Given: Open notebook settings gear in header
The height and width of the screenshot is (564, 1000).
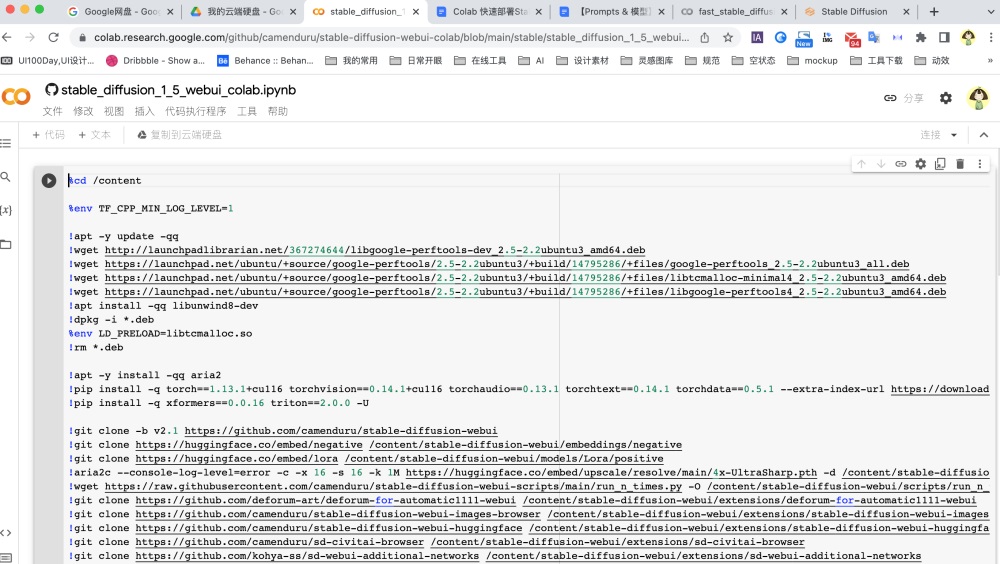Looking at the screenshot, I should [x=945, y=98].
